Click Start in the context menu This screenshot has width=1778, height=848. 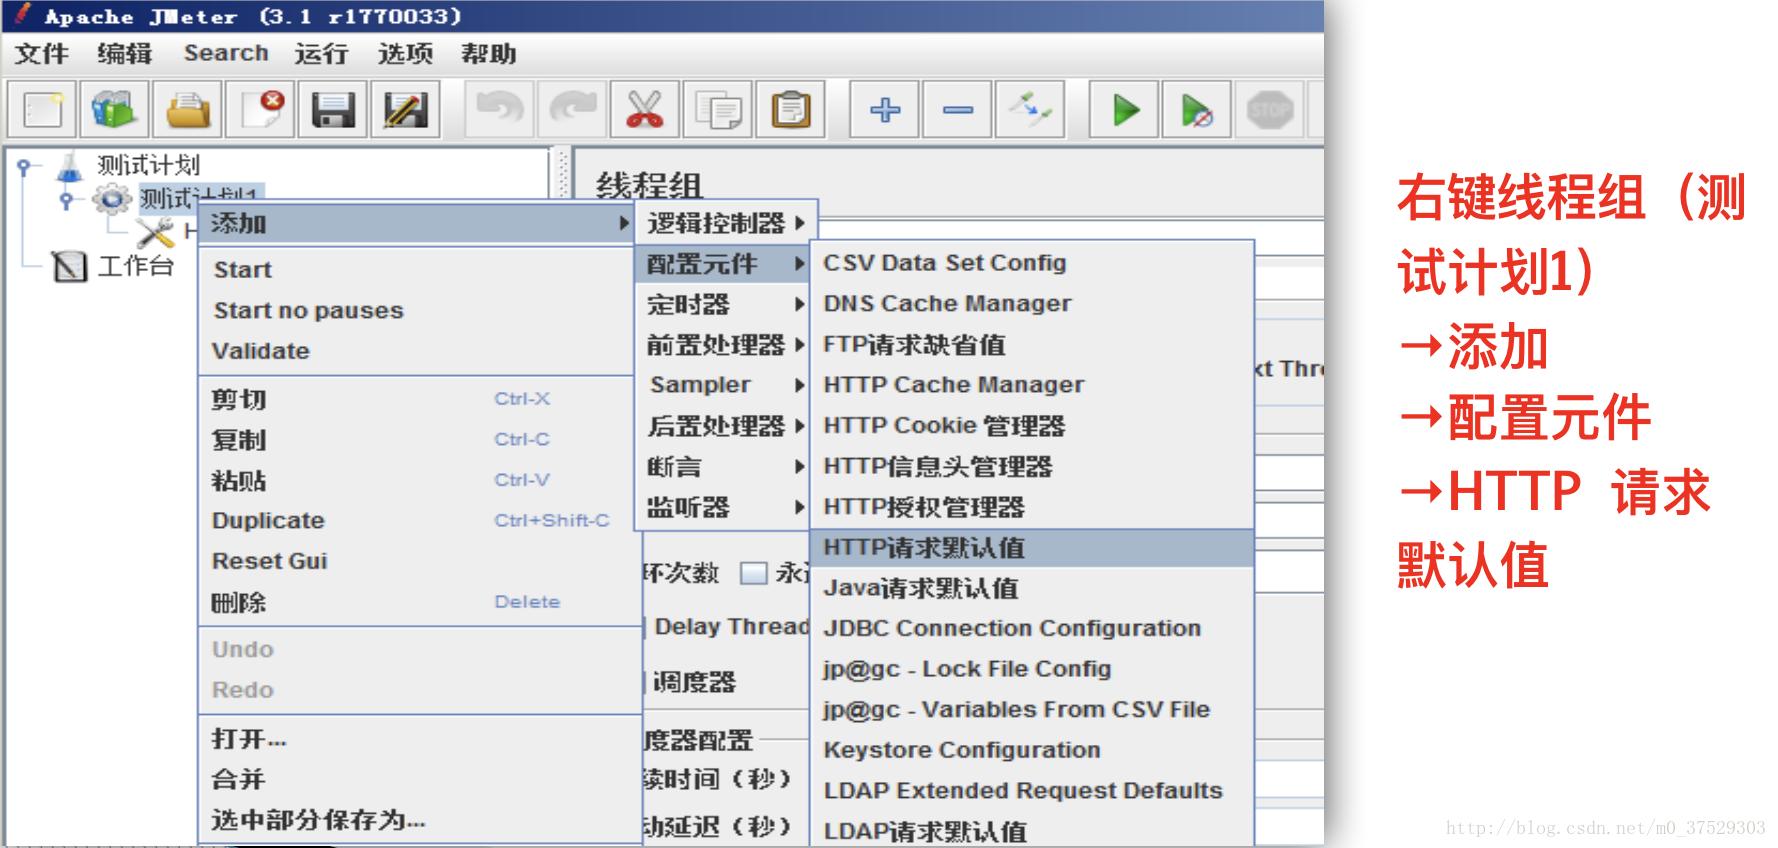tap(417, 270)
